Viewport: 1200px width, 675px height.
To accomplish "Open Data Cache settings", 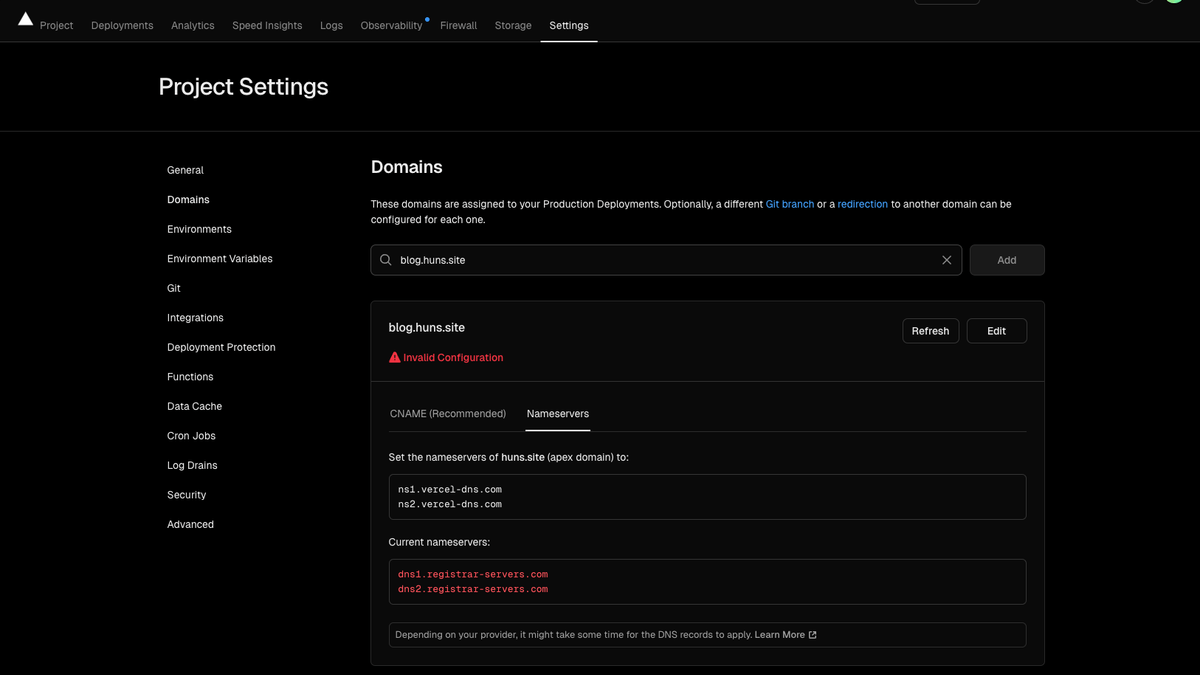I will (x=194, y=406).
